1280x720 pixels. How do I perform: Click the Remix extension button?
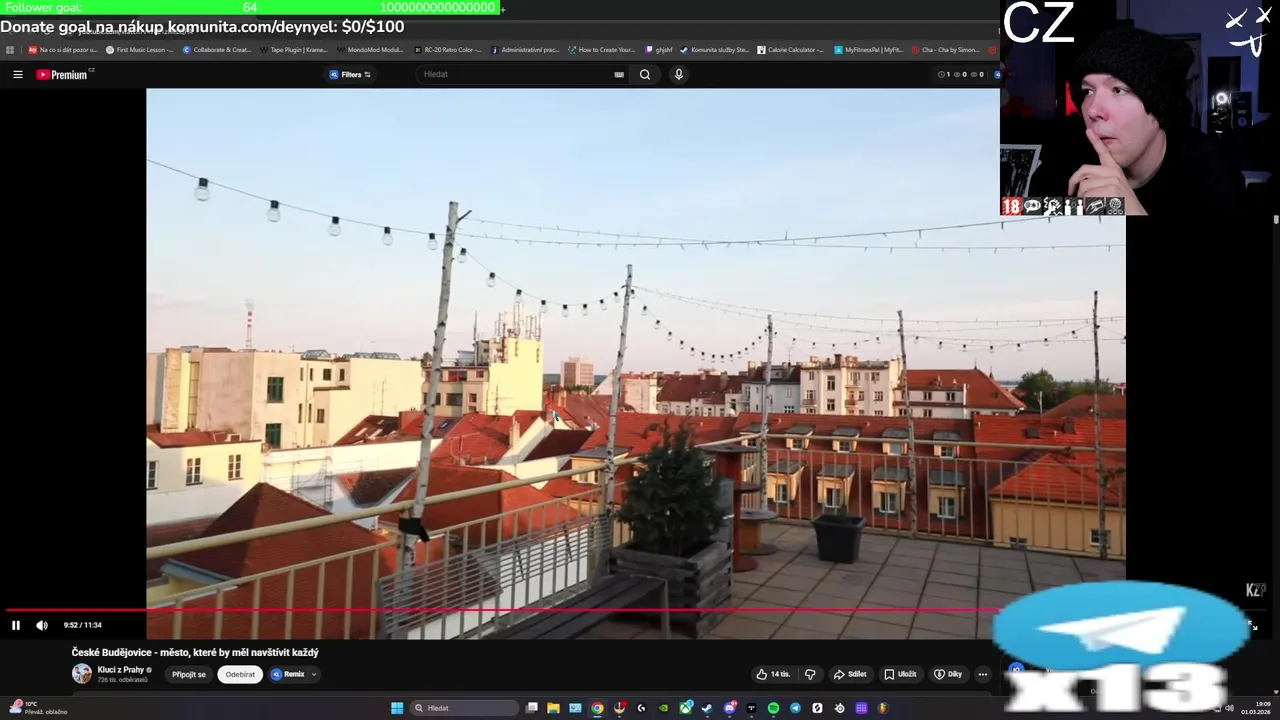[x=288, y=674]
